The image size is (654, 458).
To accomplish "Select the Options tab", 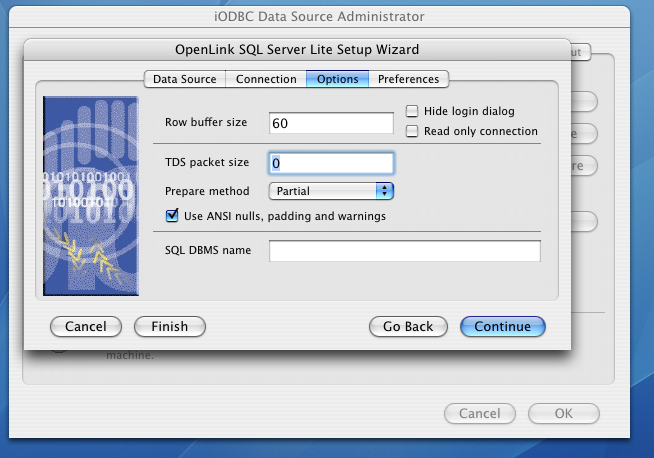I will click(x=337, y=79).
